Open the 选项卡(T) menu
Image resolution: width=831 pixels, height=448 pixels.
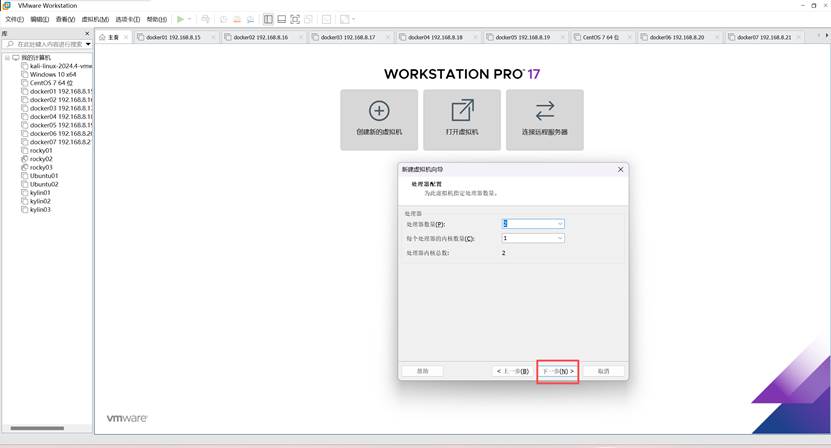tap(128, 19)
